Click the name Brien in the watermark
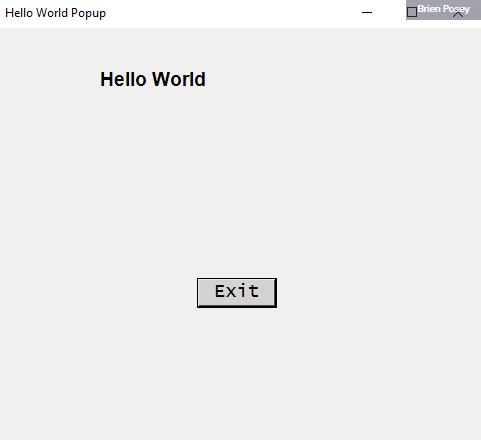 pos(429,9)
